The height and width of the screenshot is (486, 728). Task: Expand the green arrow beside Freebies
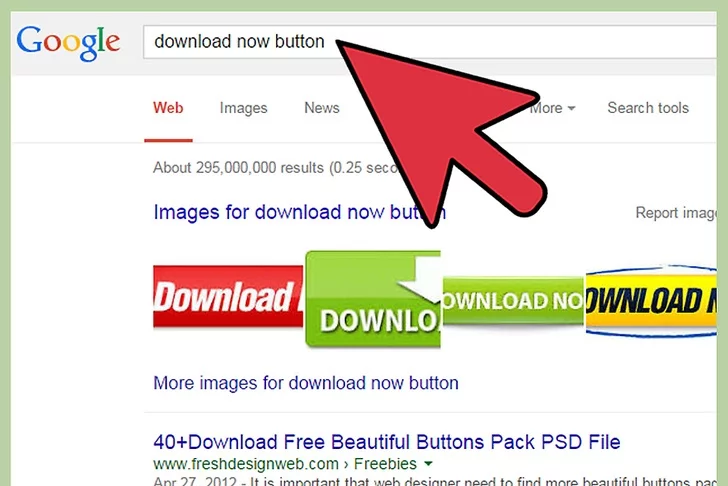pos(428,465)
